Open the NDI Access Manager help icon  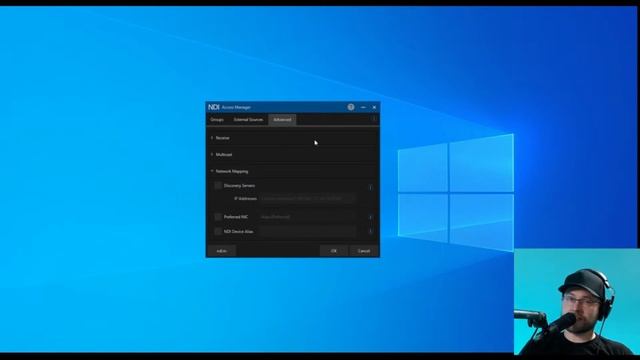click(x=351, y=107)
